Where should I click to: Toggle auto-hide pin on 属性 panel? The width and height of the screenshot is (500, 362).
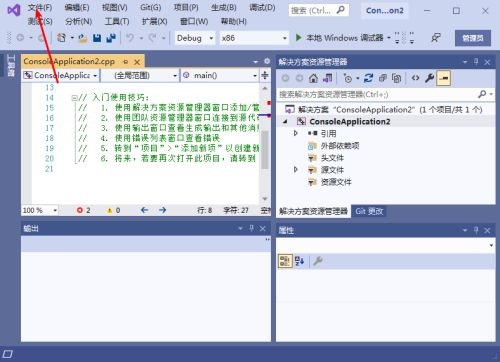(x=476, y=230)
